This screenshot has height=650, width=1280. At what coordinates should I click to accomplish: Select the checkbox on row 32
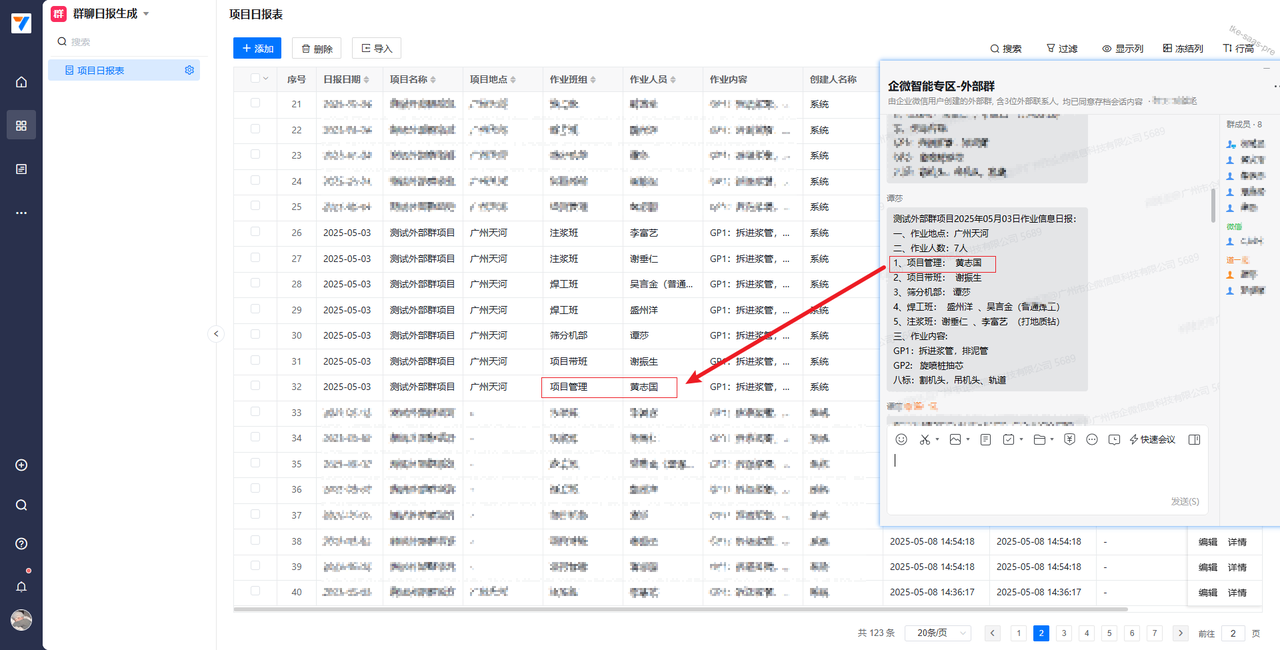click(x=255, y=387)
